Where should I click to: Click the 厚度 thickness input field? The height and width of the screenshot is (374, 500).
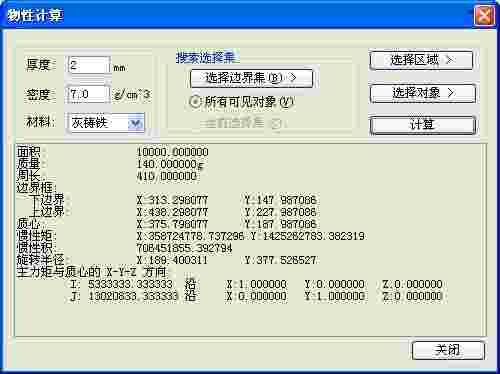click(x=89, y=65)
